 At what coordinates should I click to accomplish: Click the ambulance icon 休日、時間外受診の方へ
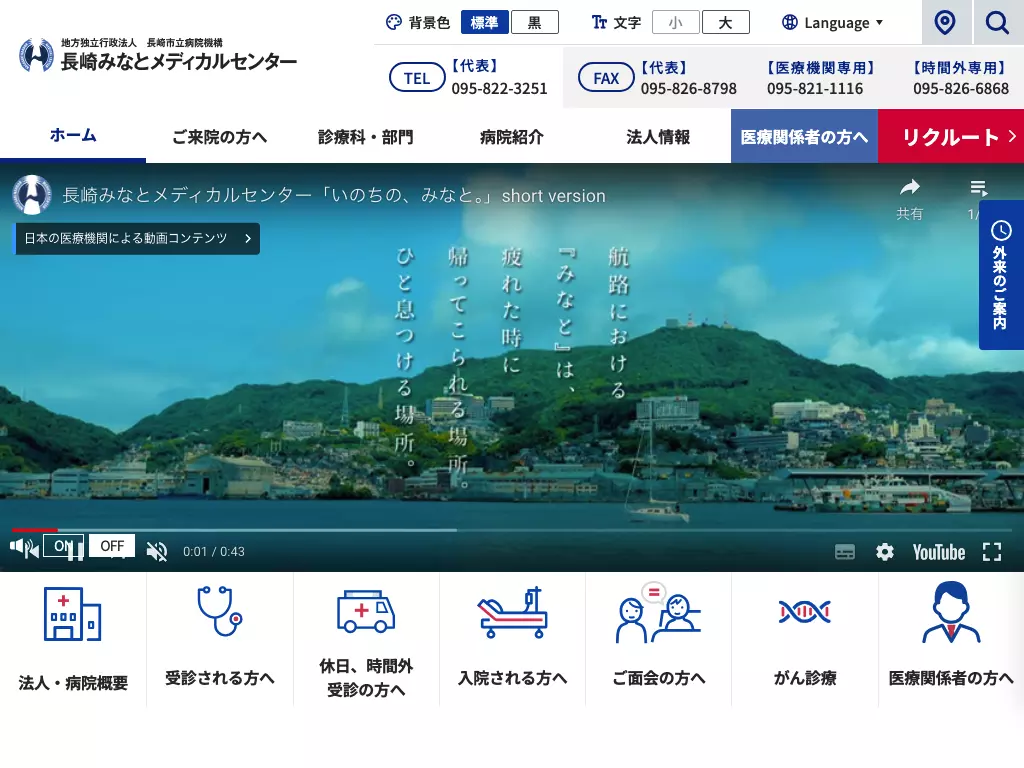(366, 611)
